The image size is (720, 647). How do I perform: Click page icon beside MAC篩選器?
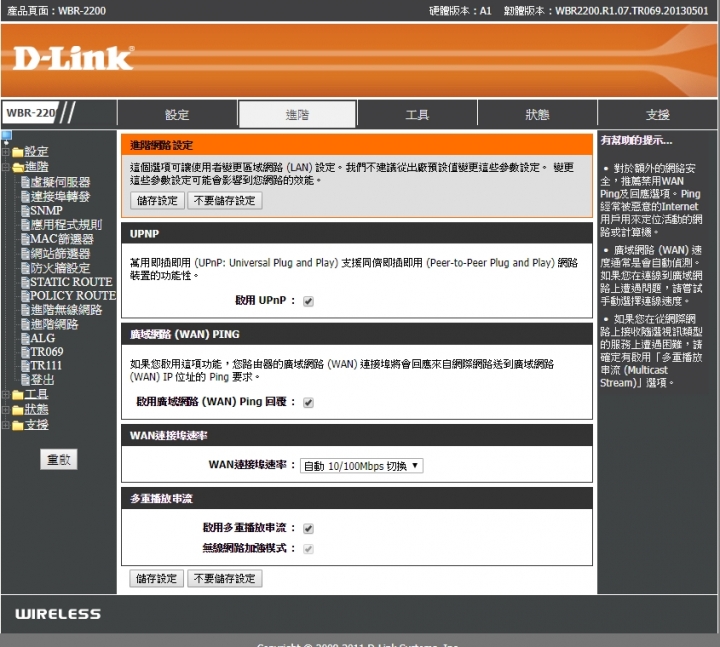point(26,239)
